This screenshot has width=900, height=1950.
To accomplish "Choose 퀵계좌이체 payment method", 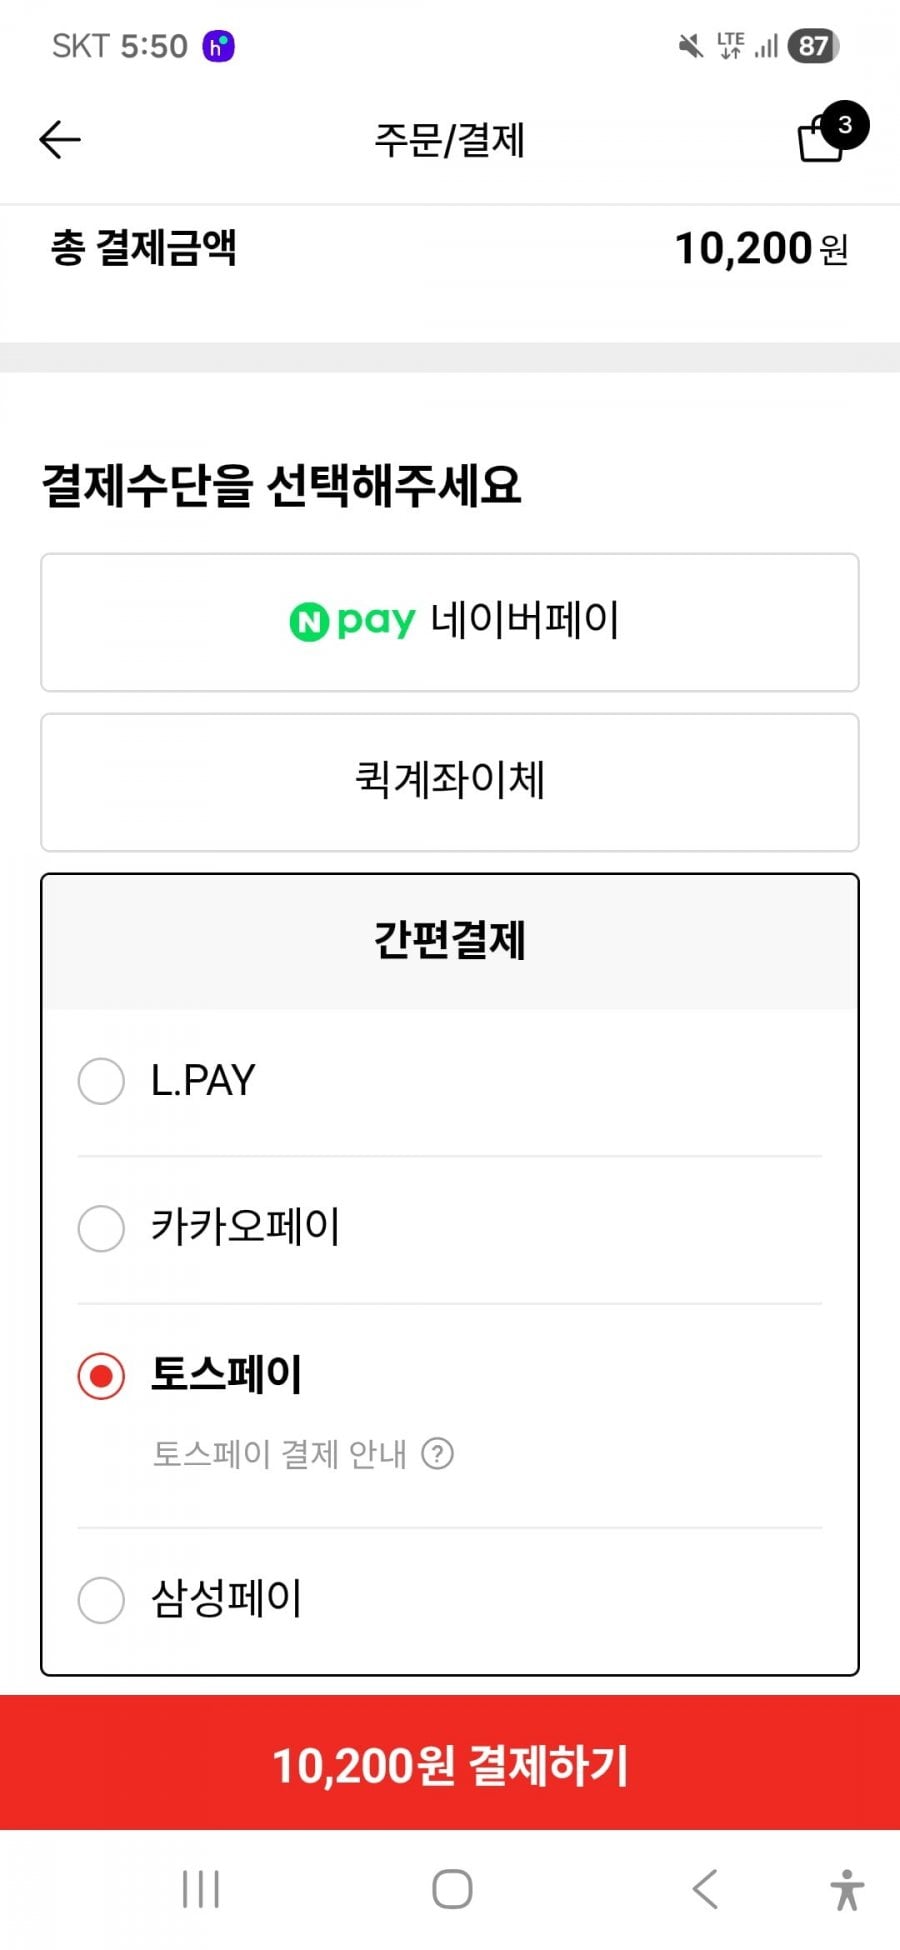I will coord(450,782).
